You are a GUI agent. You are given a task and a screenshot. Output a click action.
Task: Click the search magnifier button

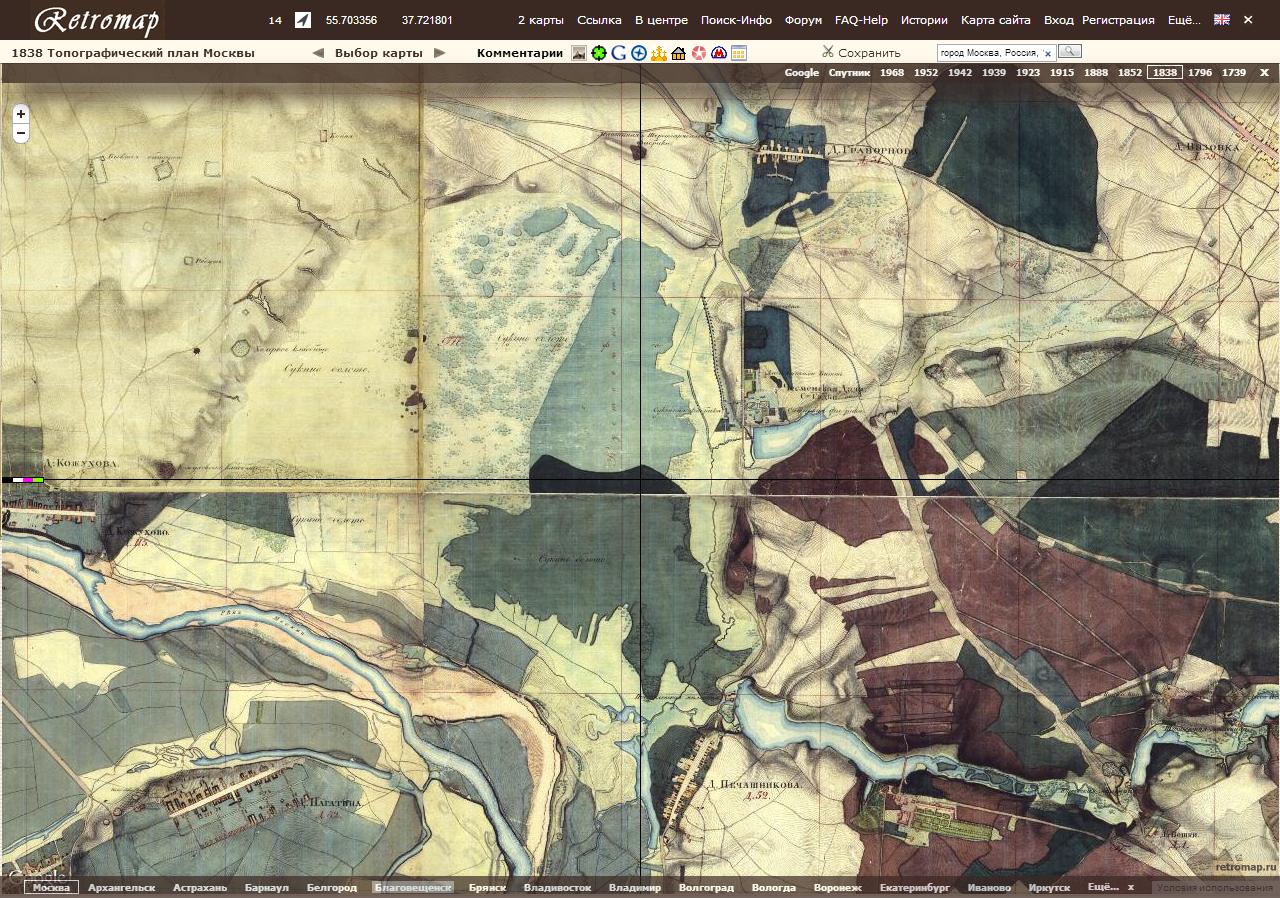pyautogui.click(x=1069, y=51)
